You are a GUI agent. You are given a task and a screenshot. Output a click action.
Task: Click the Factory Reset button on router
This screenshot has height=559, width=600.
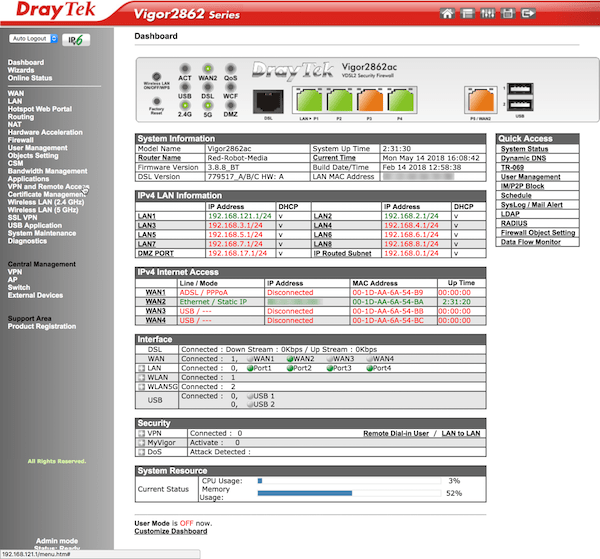(x=157, y=101)
